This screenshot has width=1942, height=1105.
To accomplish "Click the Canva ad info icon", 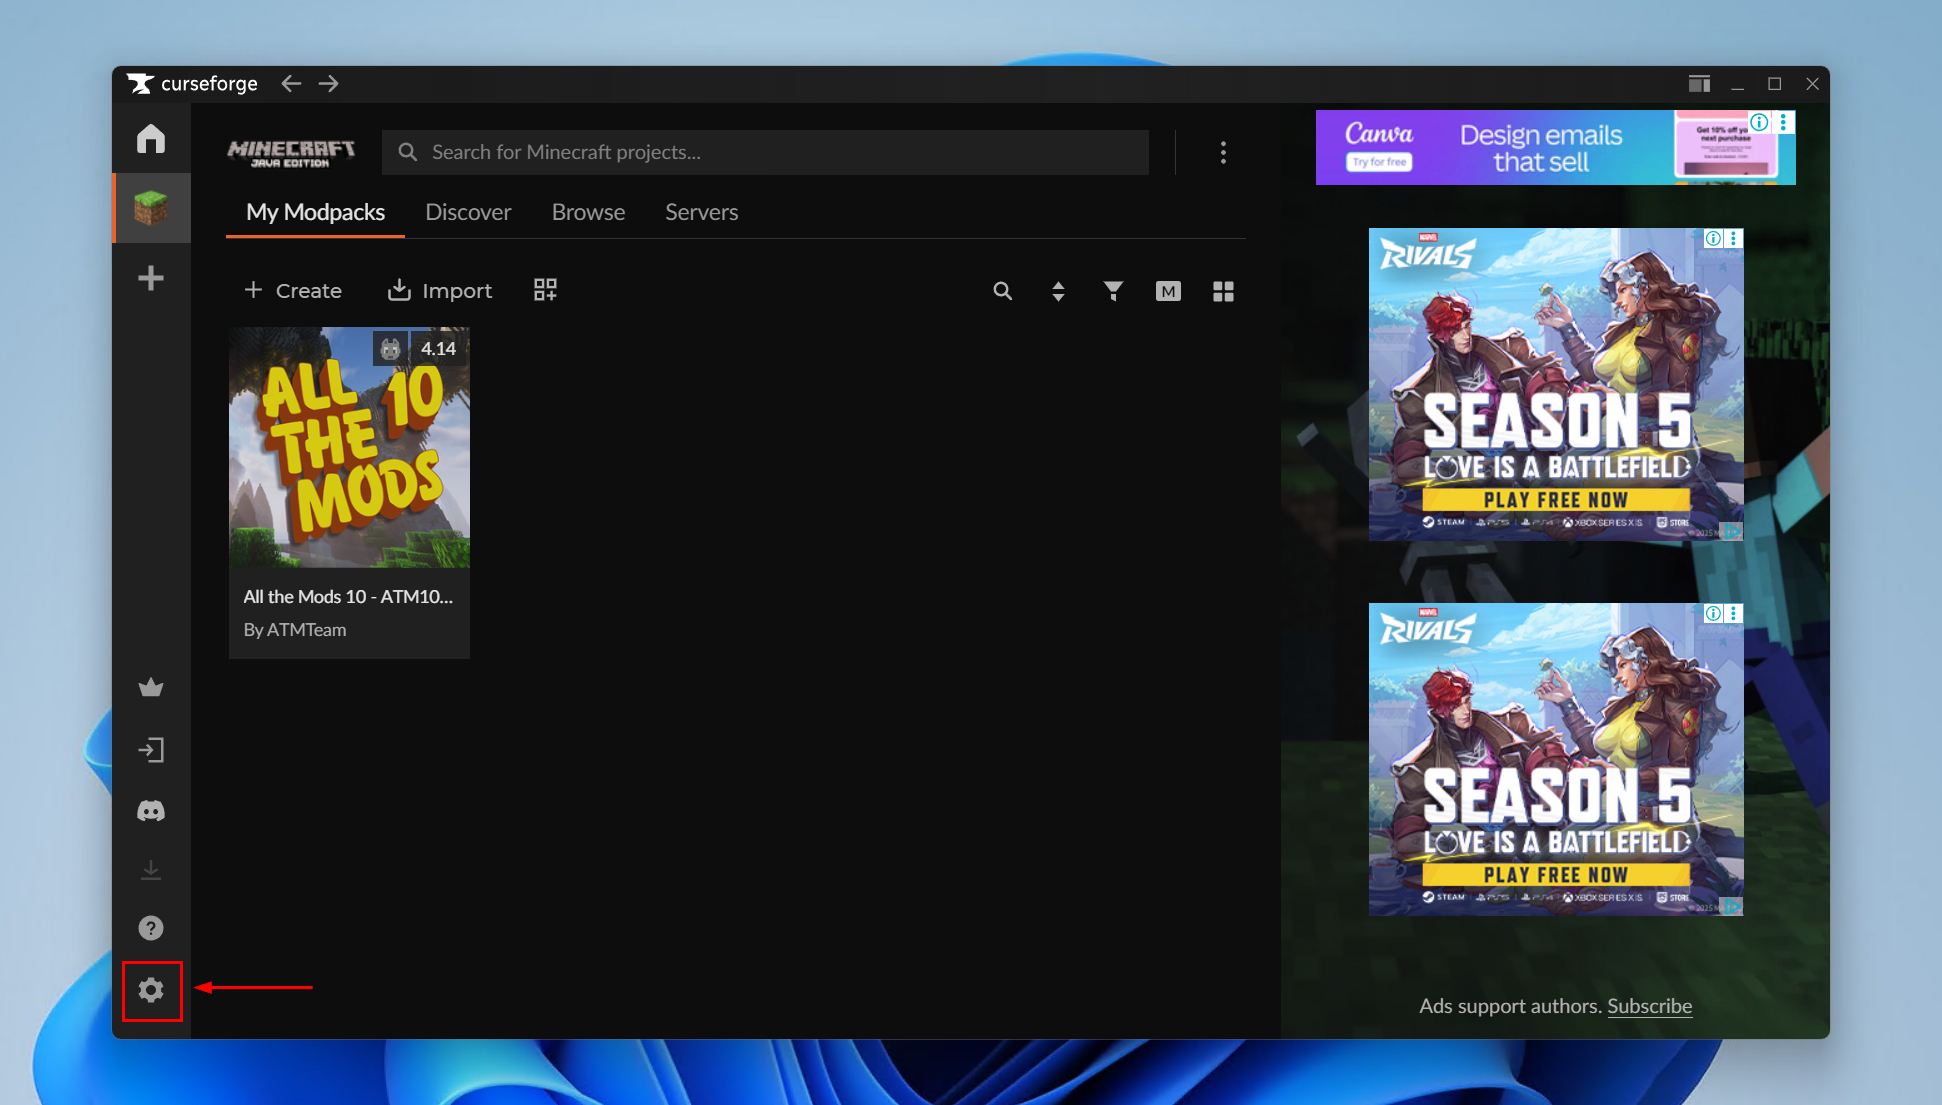I will click(1759, 122).
